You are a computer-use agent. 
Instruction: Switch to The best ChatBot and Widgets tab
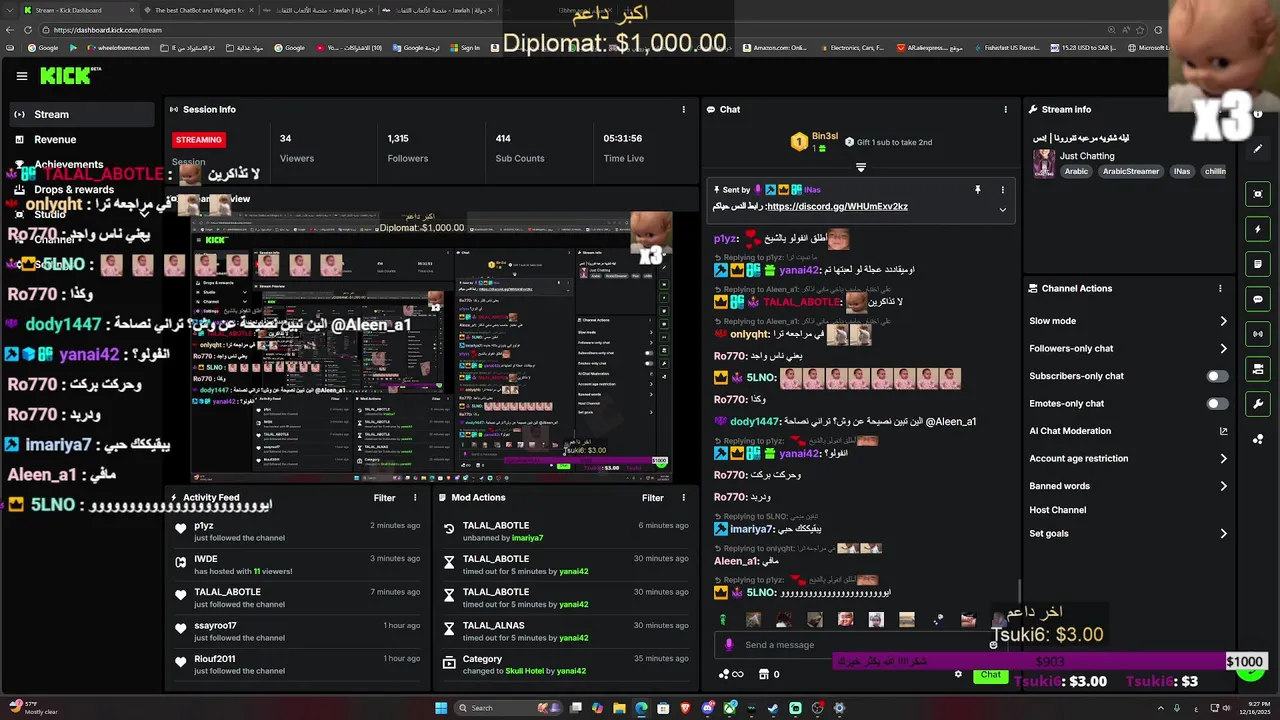click(x=199, y=10)
